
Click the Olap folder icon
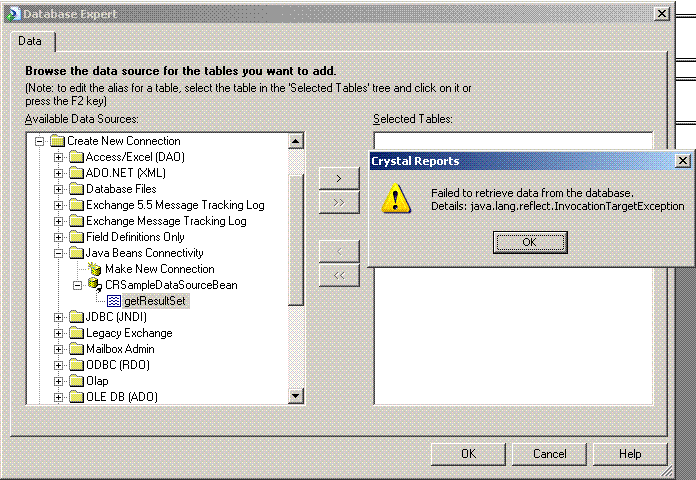(x=76, y=381)
